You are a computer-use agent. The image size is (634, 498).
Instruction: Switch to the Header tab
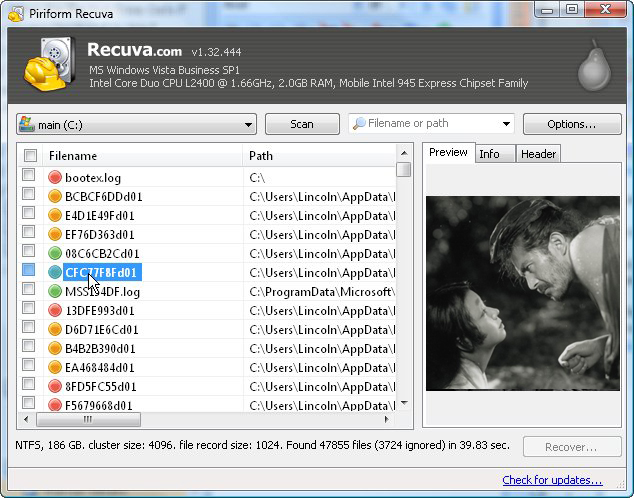[x=538, y=154]
